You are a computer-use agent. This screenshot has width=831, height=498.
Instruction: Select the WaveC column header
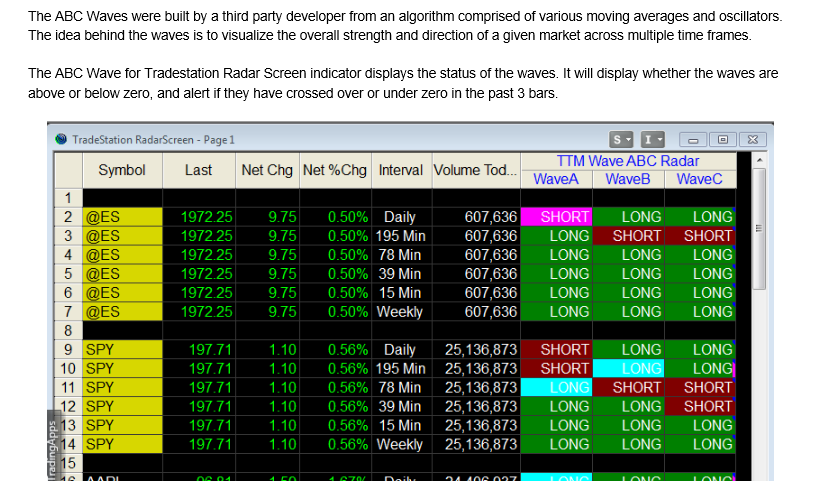(x=700, y=179)
